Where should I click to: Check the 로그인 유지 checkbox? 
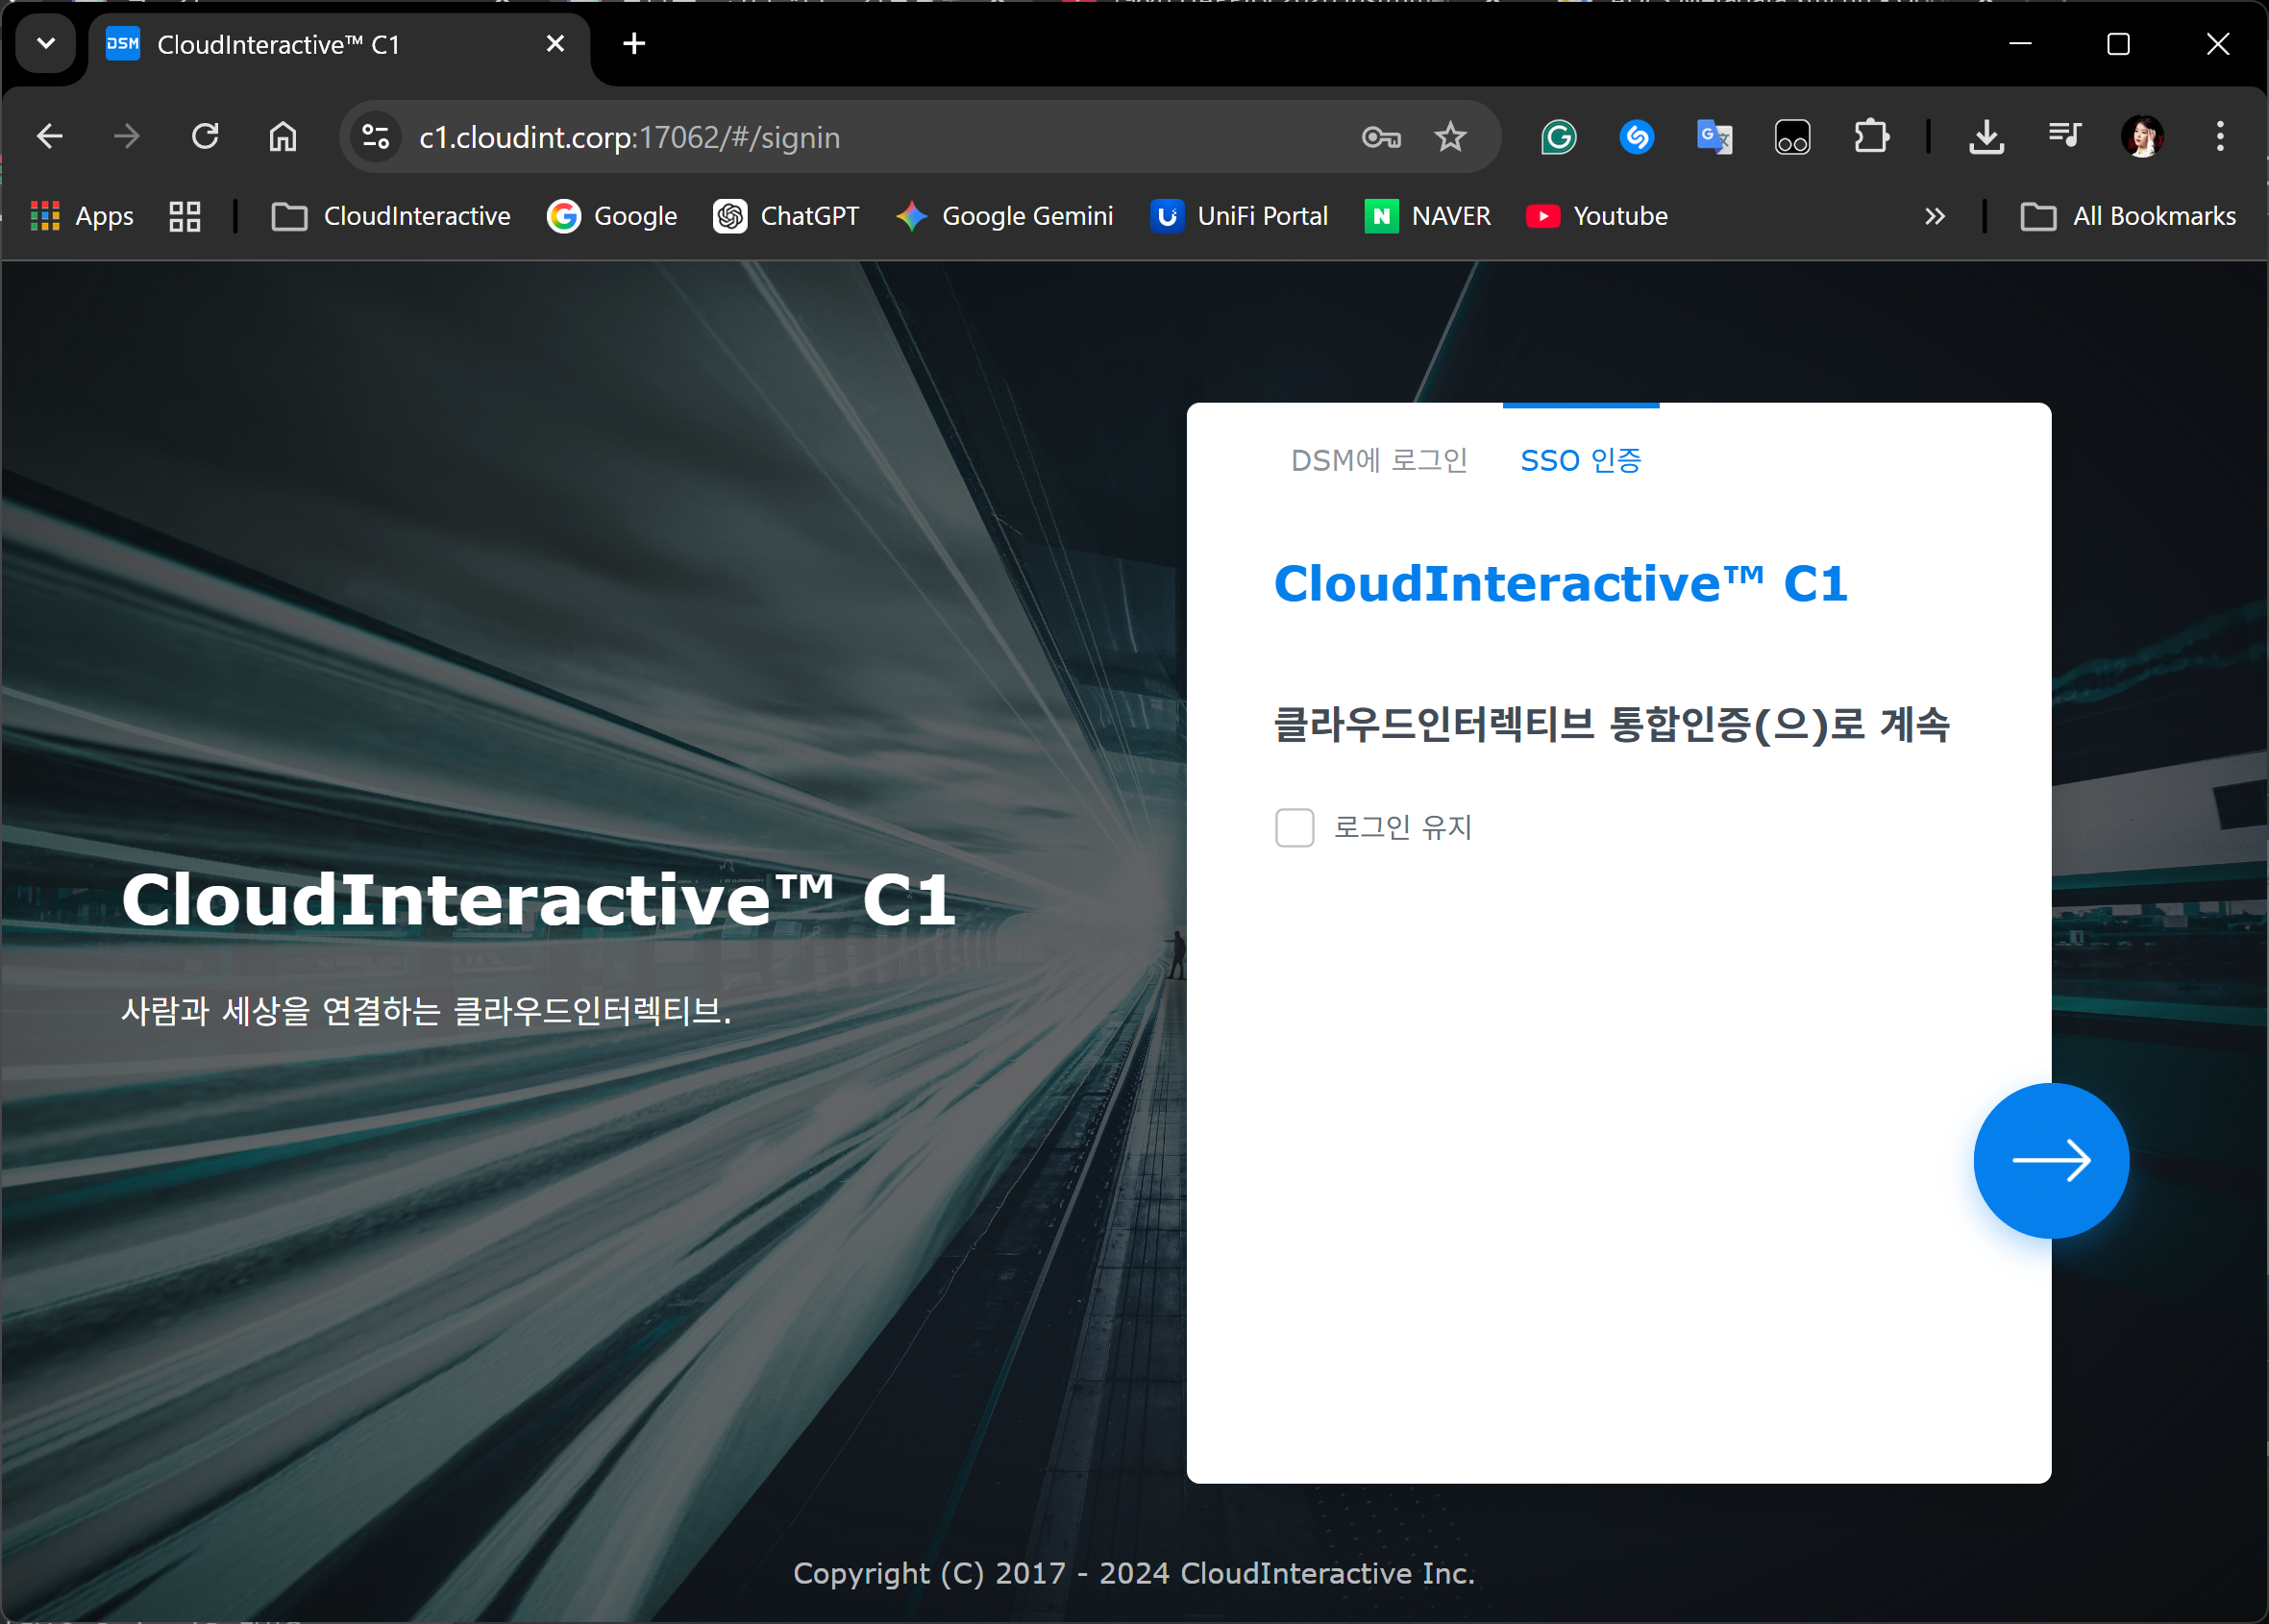pyautogui.click(x=1294, y=828)
